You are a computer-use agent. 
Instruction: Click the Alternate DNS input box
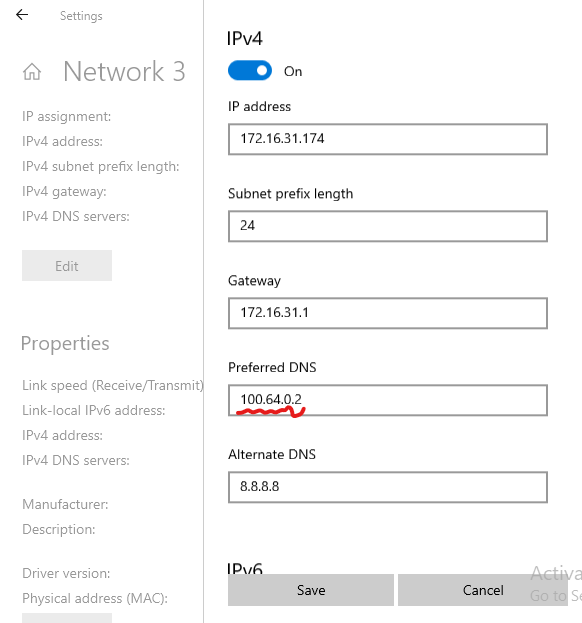(388, 487)
